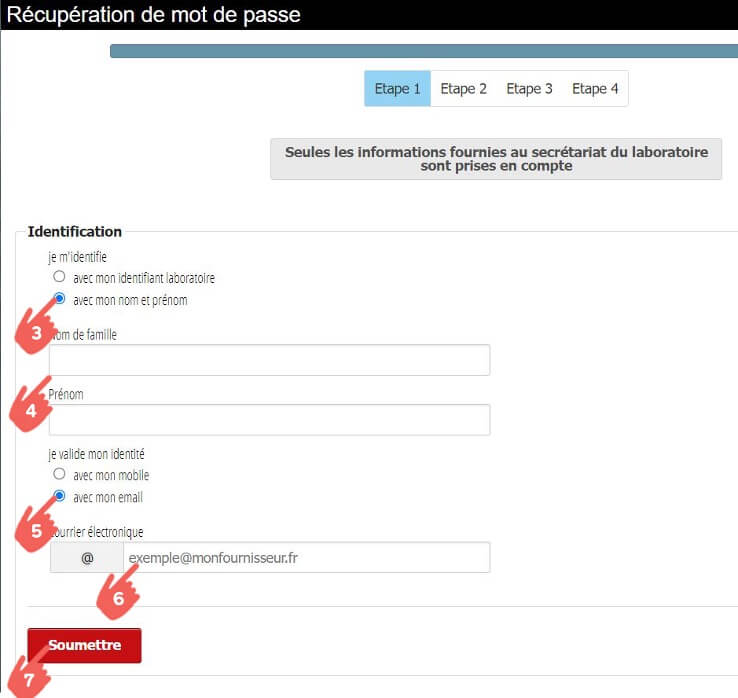
Task: Choose 'avec mon nom et prénom' radio option
Action: click(60, 299)
